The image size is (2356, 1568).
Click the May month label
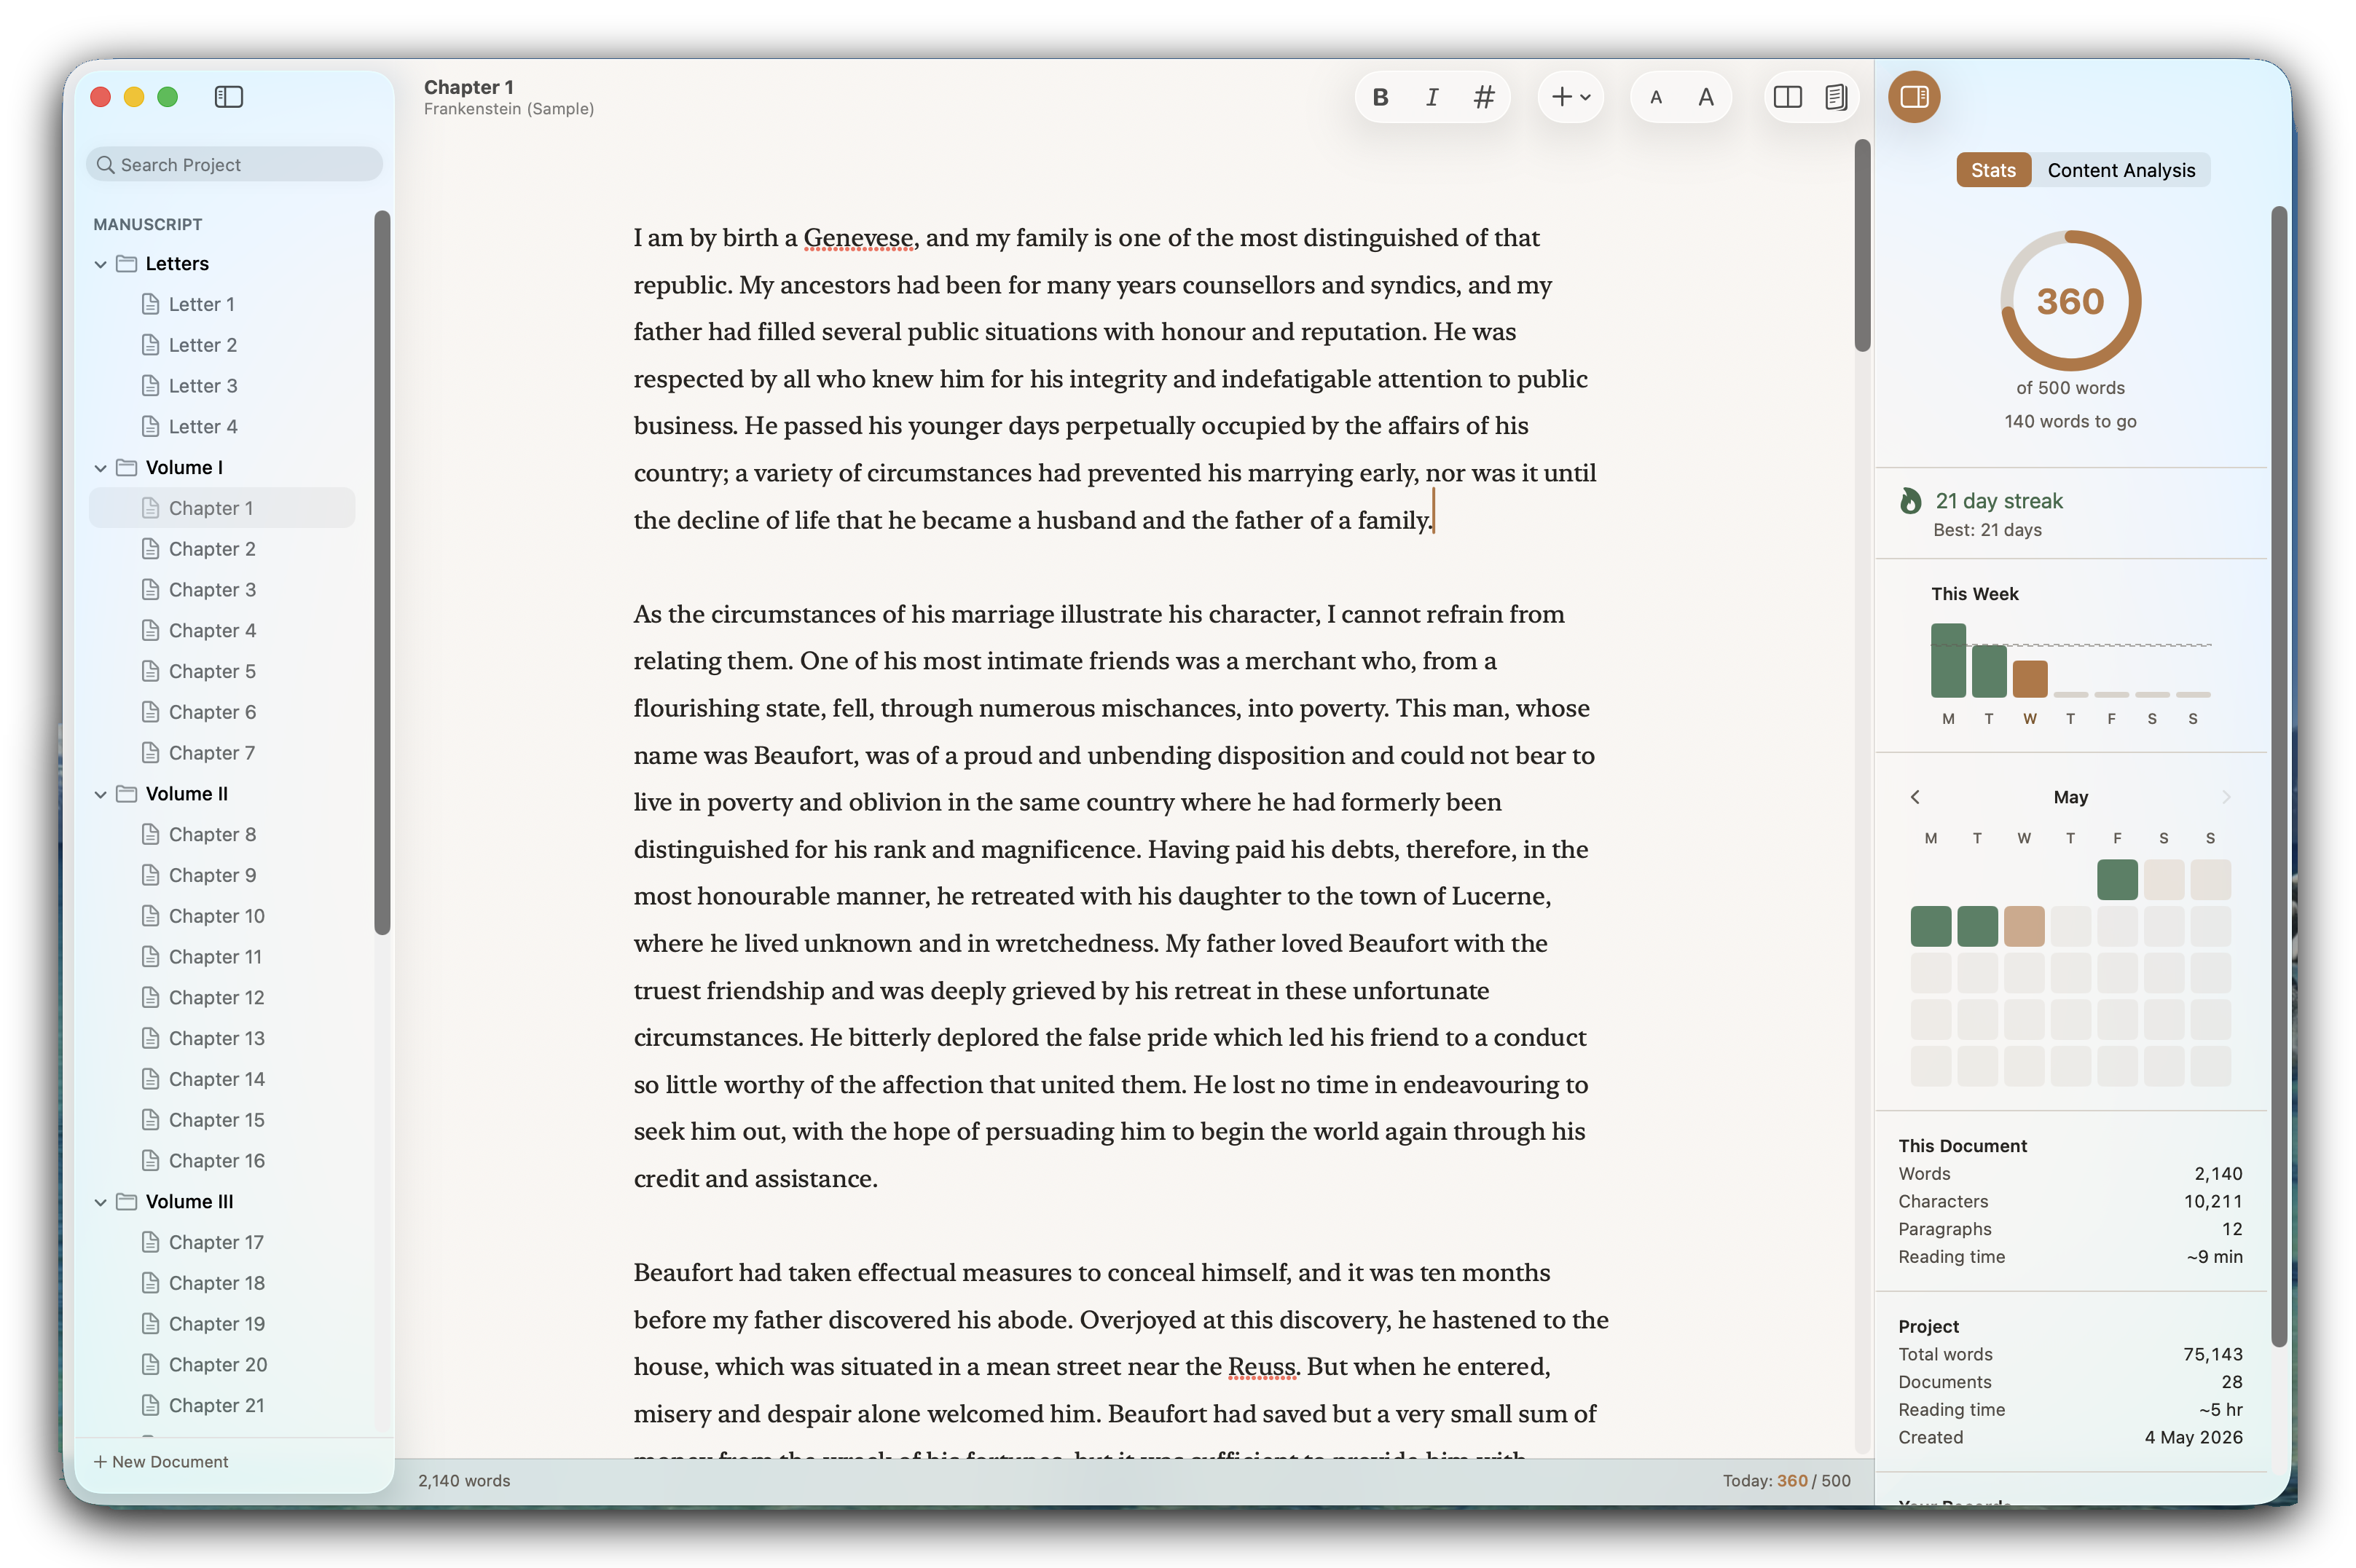2070,797
